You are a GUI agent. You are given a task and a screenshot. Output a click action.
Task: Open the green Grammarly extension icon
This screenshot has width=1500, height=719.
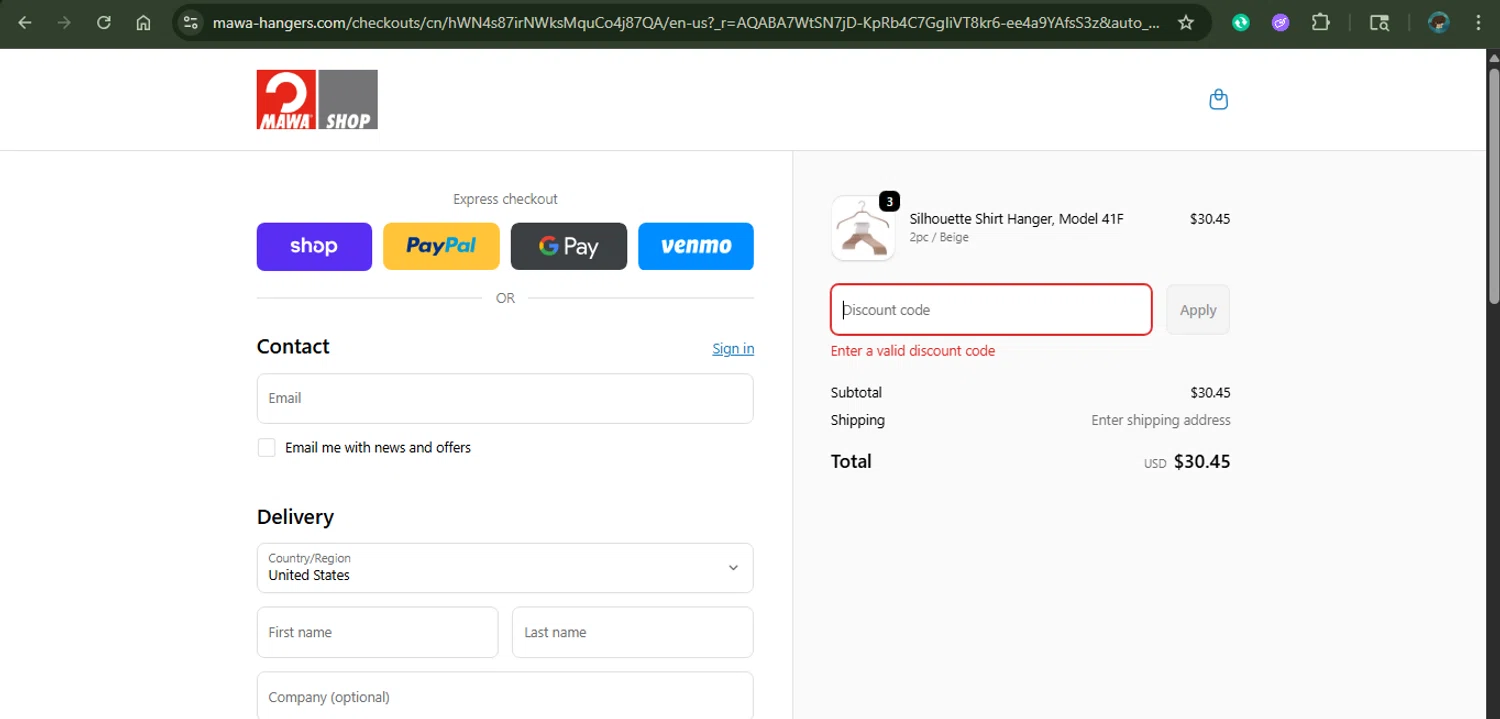[1241, 22]
